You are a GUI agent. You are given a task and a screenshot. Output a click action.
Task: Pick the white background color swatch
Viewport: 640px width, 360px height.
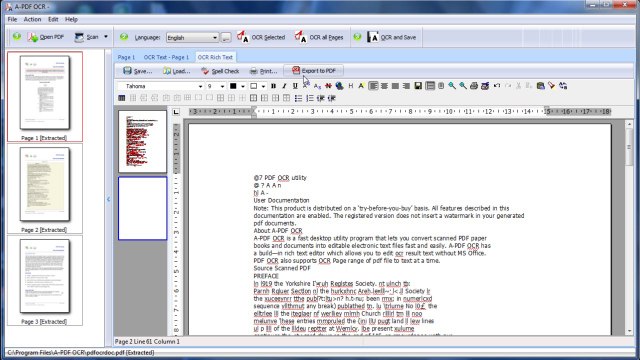point(253,86)
